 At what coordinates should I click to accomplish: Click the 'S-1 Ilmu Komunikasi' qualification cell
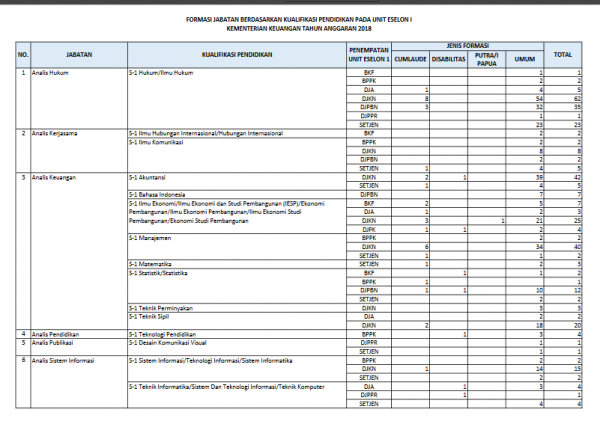click(237, 155)
